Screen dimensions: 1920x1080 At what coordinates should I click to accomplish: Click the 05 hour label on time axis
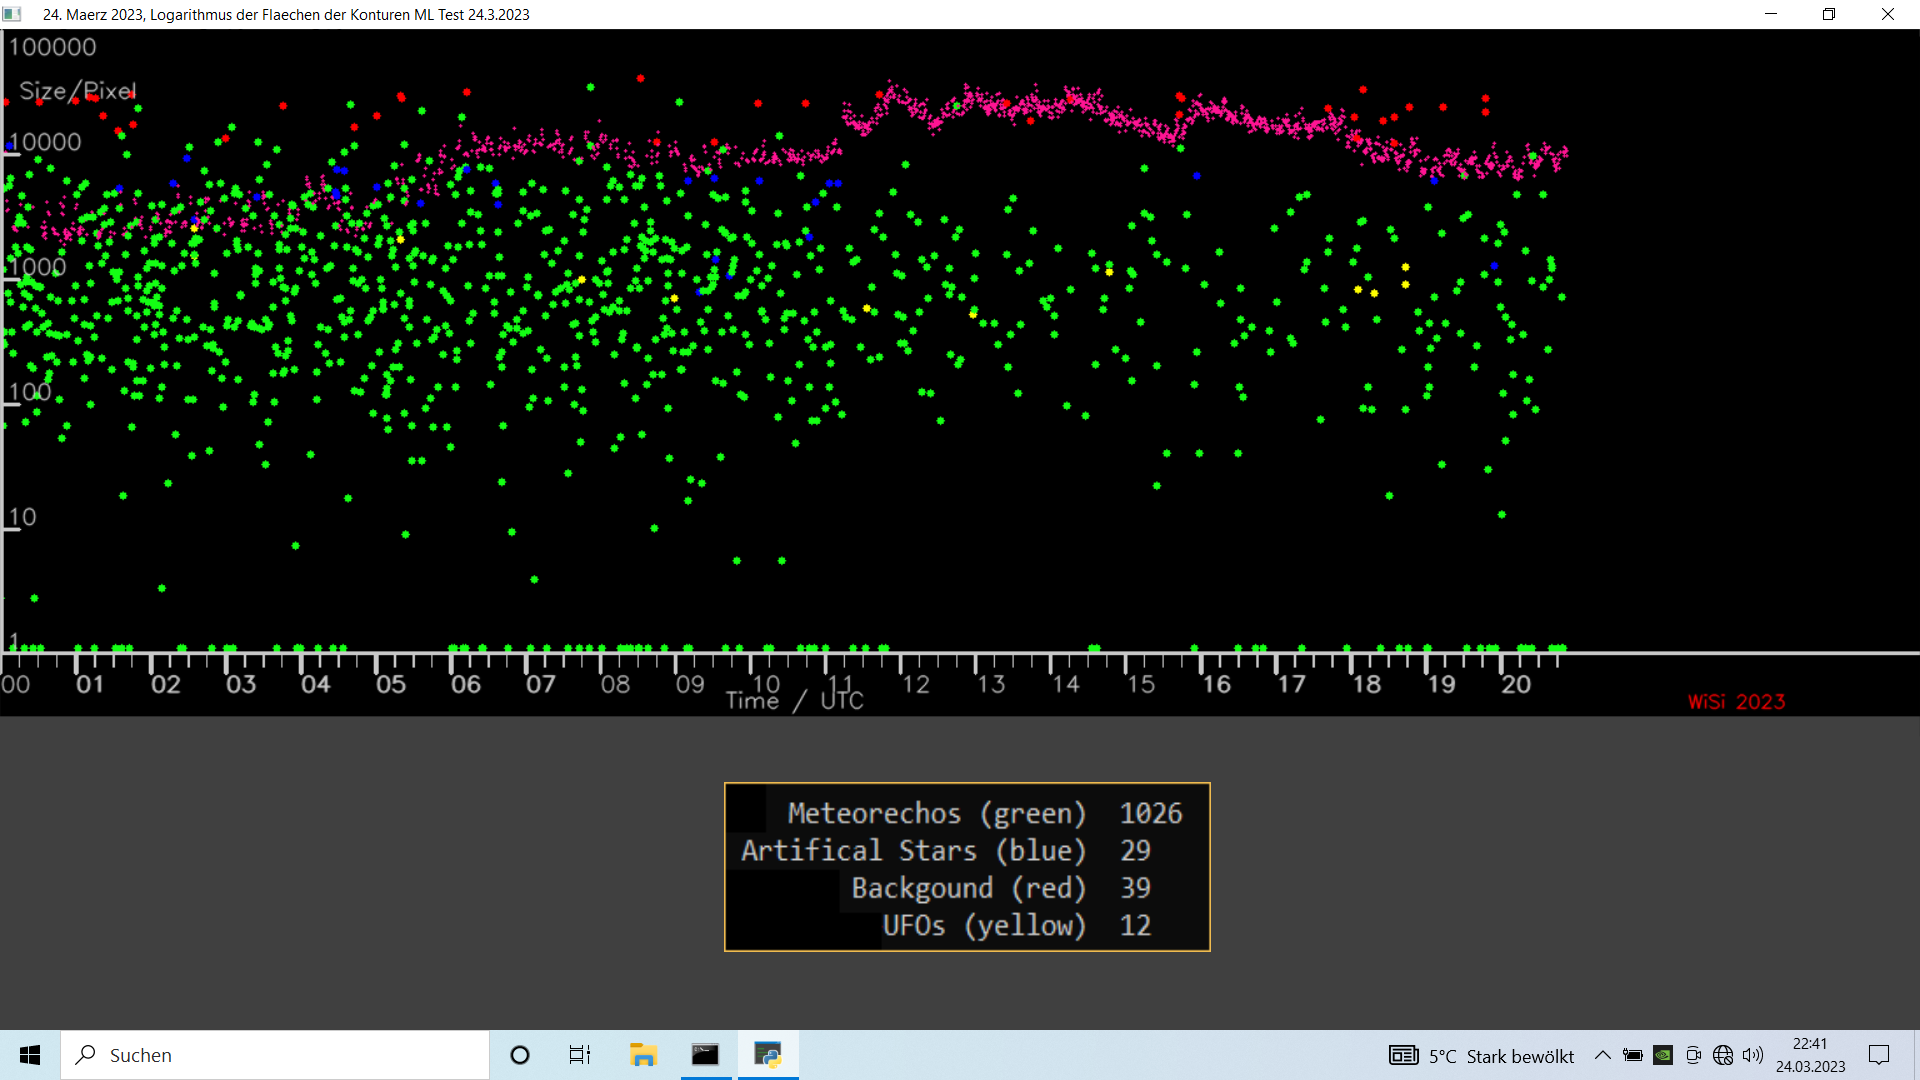pos(391,685)
